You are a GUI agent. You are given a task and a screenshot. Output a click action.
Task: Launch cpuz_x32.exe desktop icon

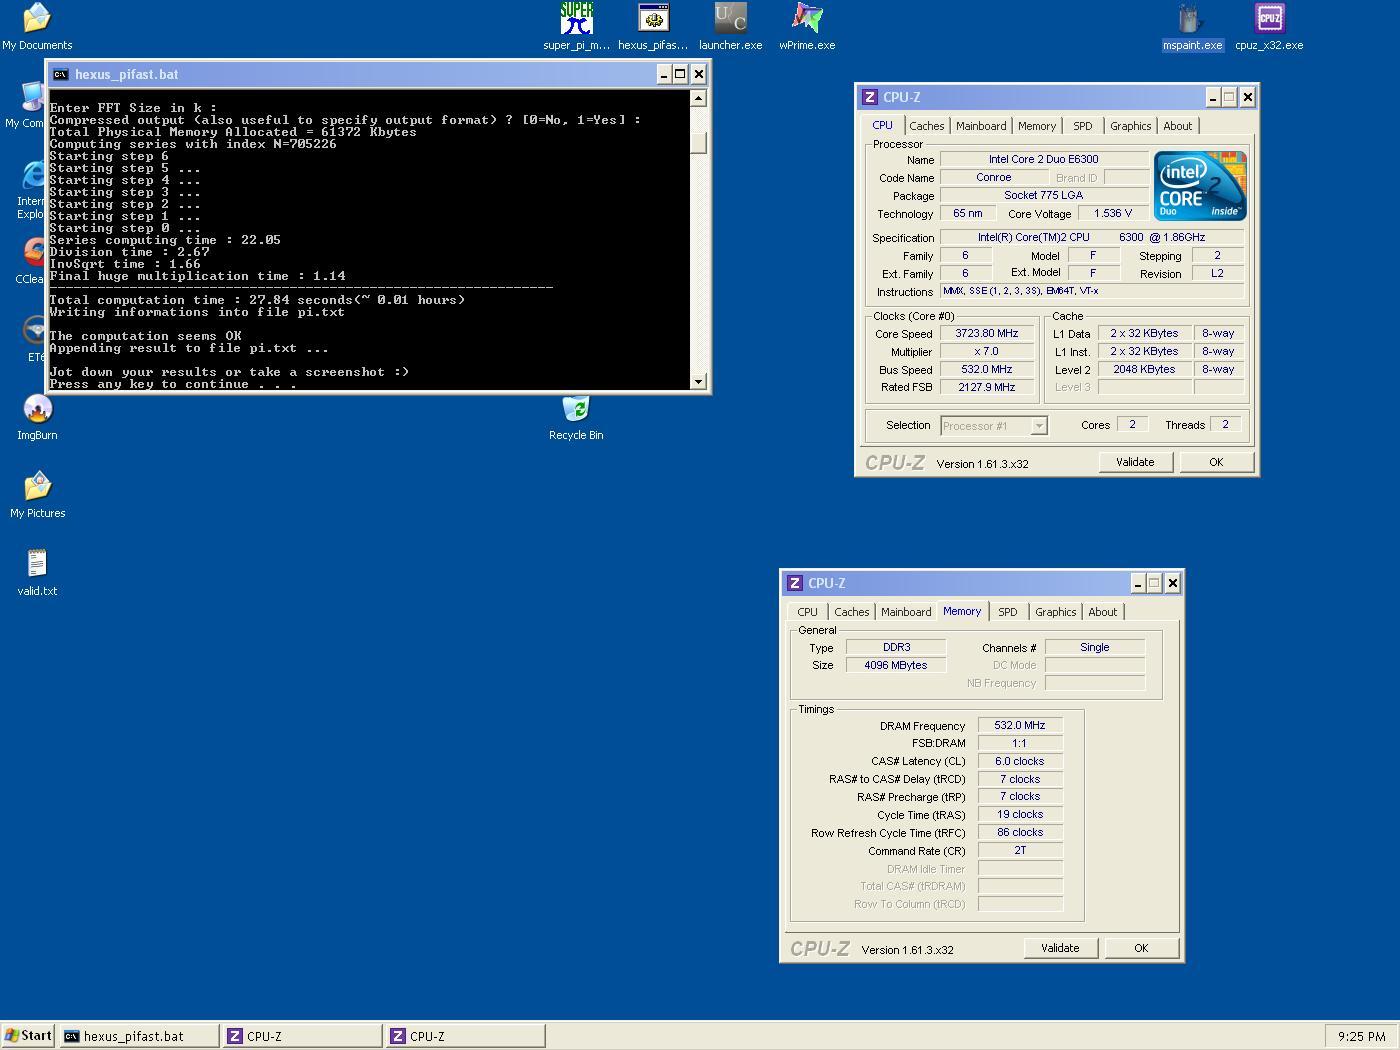tap(1269, 27)
